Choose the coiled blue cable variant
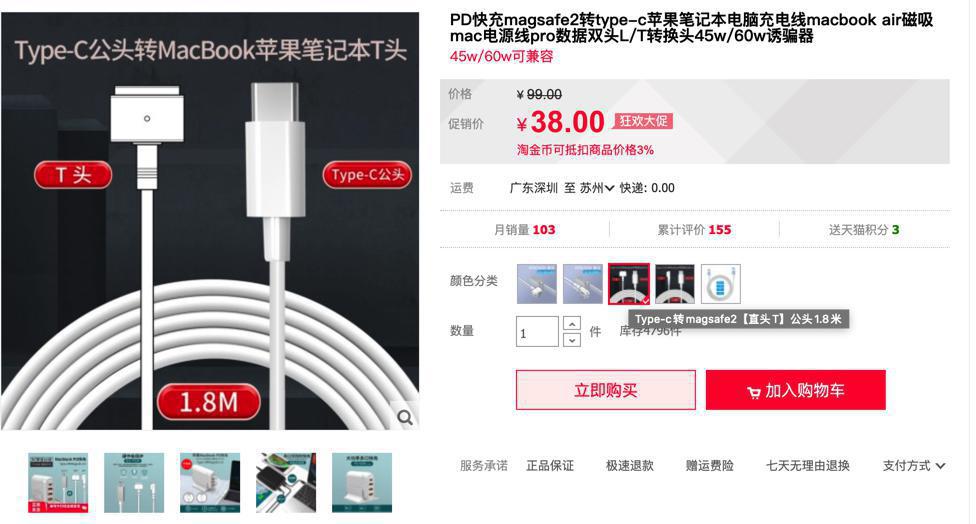The width and height of the screenshot is (976, 524). point(721,284)
